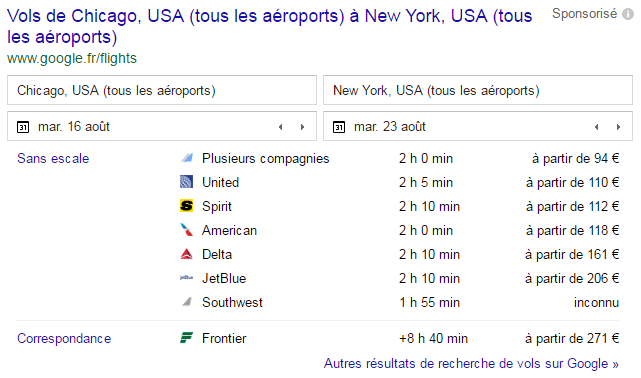641x378 pixels.
Task: Move return date back one day
Action: tap(596, 127)
